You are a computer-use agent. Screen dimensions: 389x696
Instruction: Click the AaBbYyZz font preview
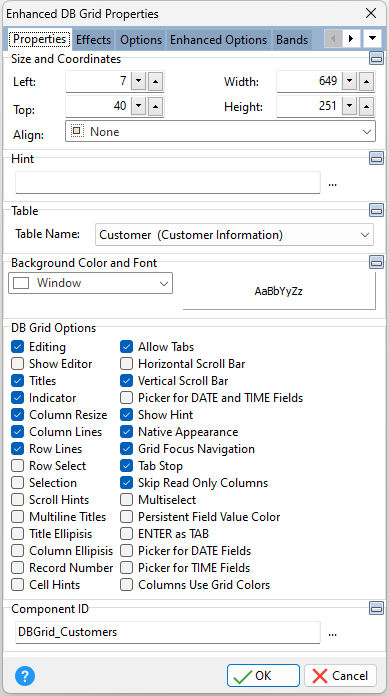(279, 292)
